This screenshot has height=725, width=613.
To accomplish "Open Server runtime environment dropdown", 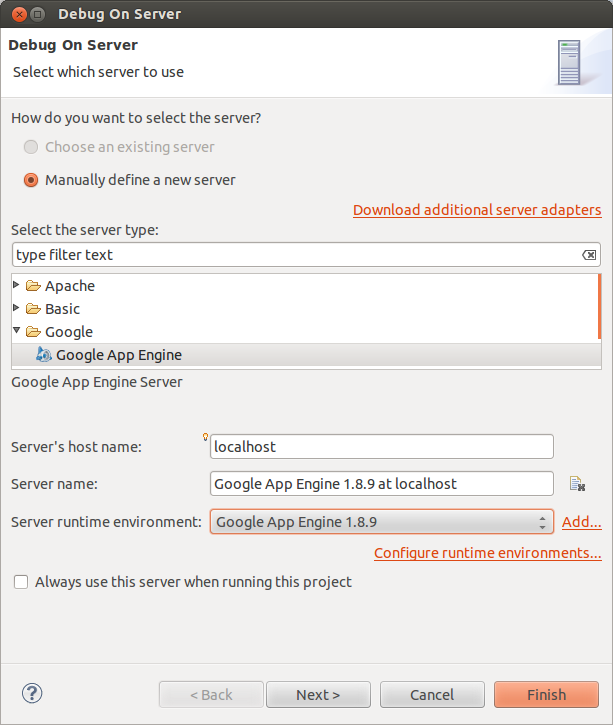I will click(x=380, y=522).
